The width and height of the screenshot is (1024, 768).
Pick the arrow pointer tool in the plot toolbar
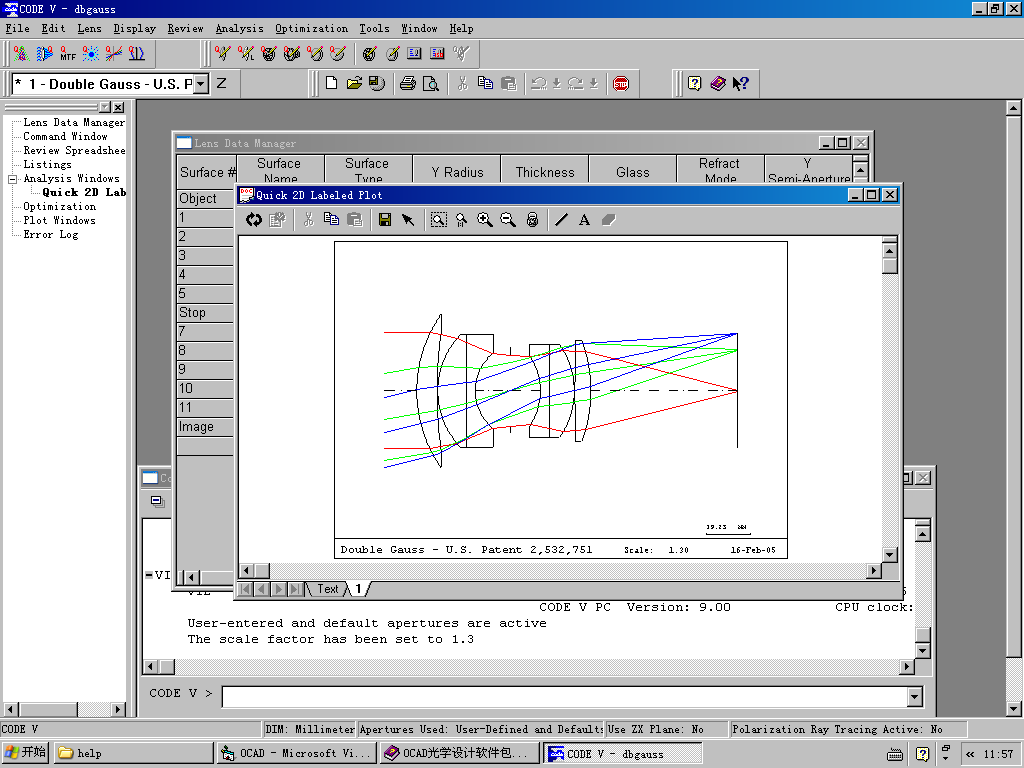[408, 220]
